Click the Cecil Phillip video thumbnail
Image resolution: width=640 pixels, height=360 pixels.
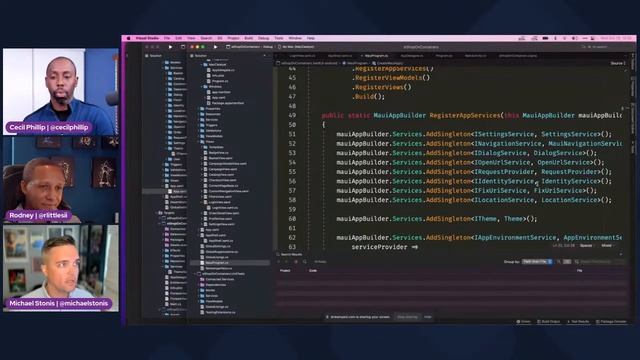tap(61, 92)
